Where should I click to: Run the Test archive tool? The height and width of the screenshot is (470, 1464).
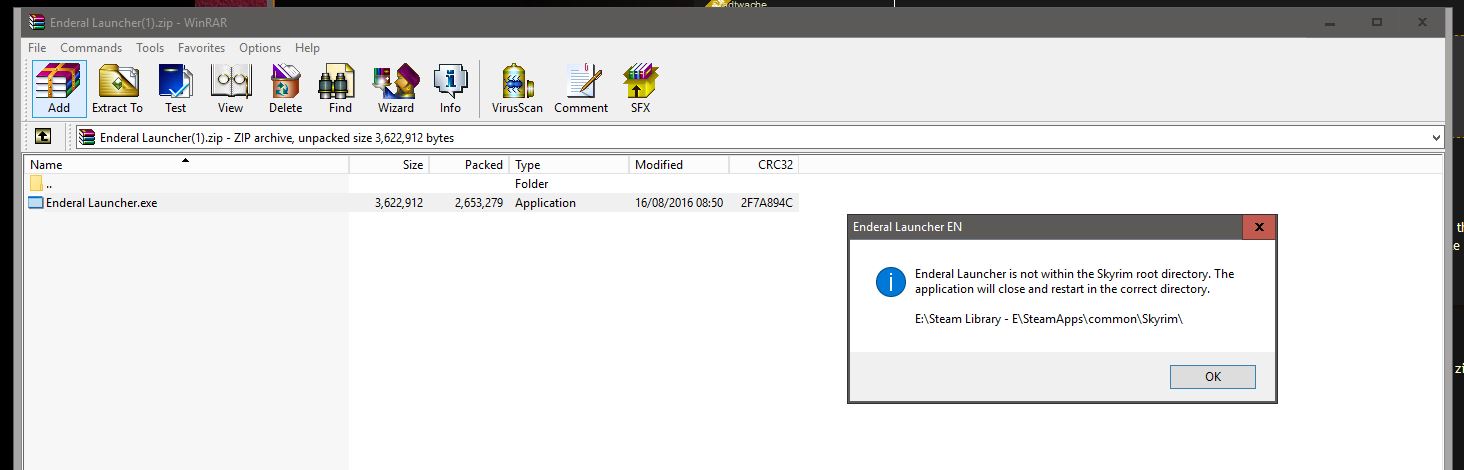(x=175, y=89)
